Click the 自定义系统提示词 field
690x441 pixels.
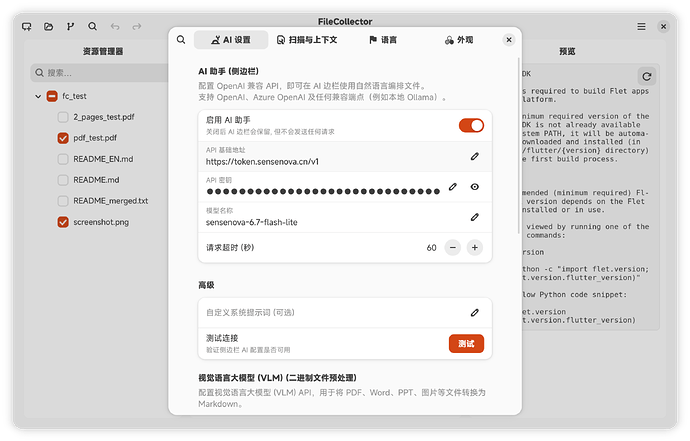click(x=345, y=312)
